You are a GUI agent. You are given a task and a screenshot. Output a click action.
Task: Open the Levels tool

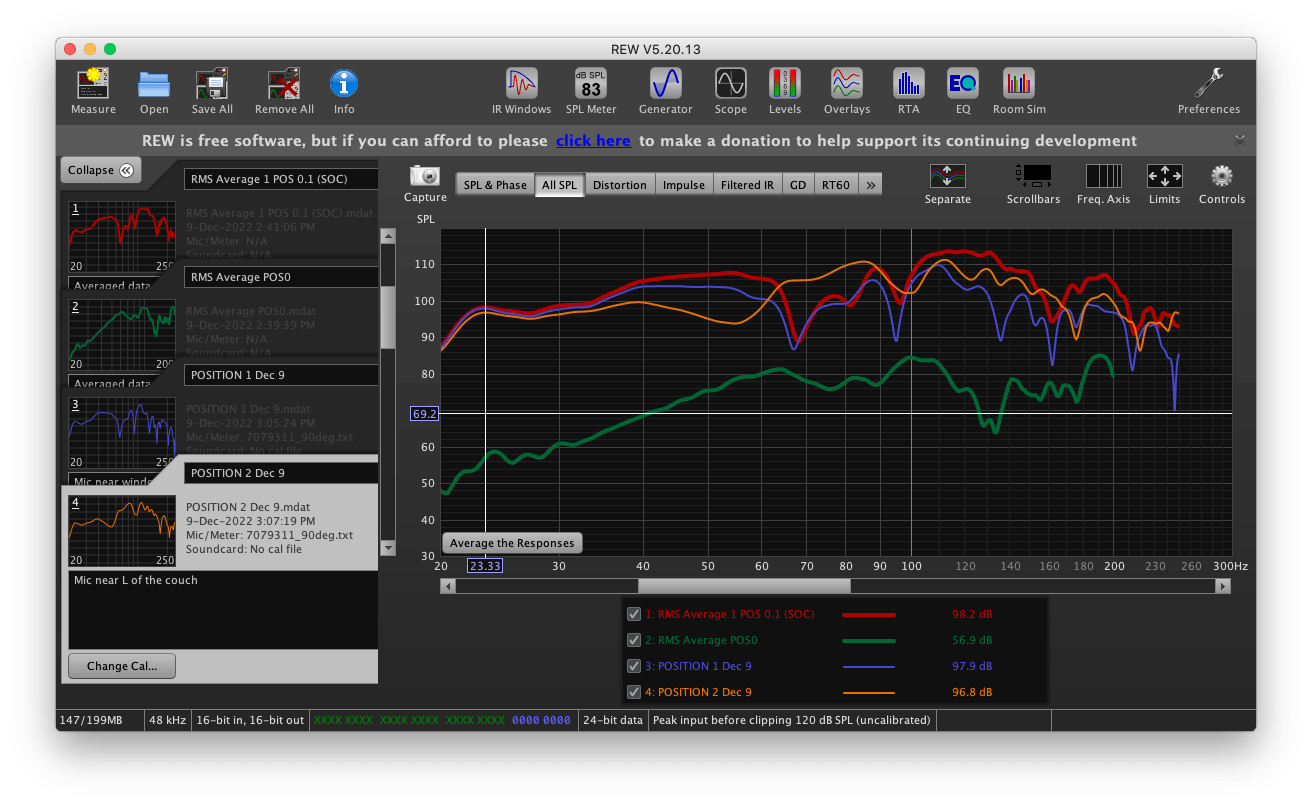(784, 83)
